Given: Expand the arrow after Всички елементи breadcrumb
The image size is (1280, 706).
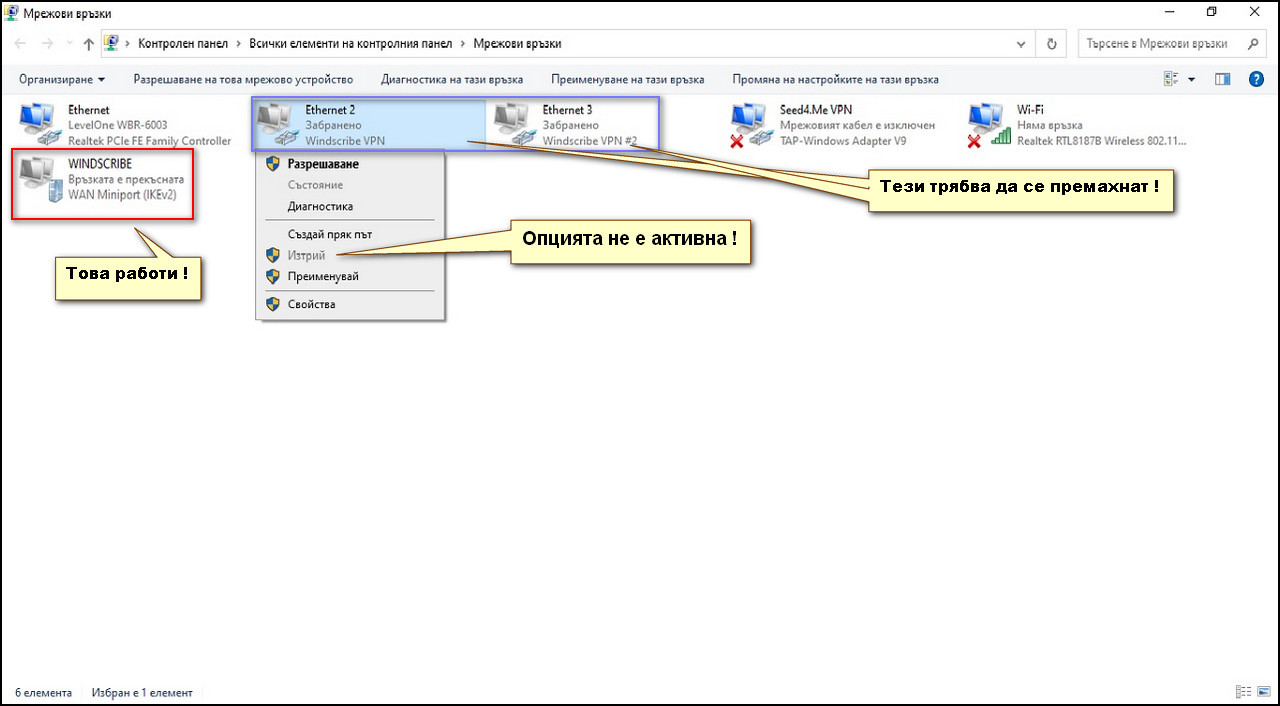Looking at the screenshot, I should 463,44.
